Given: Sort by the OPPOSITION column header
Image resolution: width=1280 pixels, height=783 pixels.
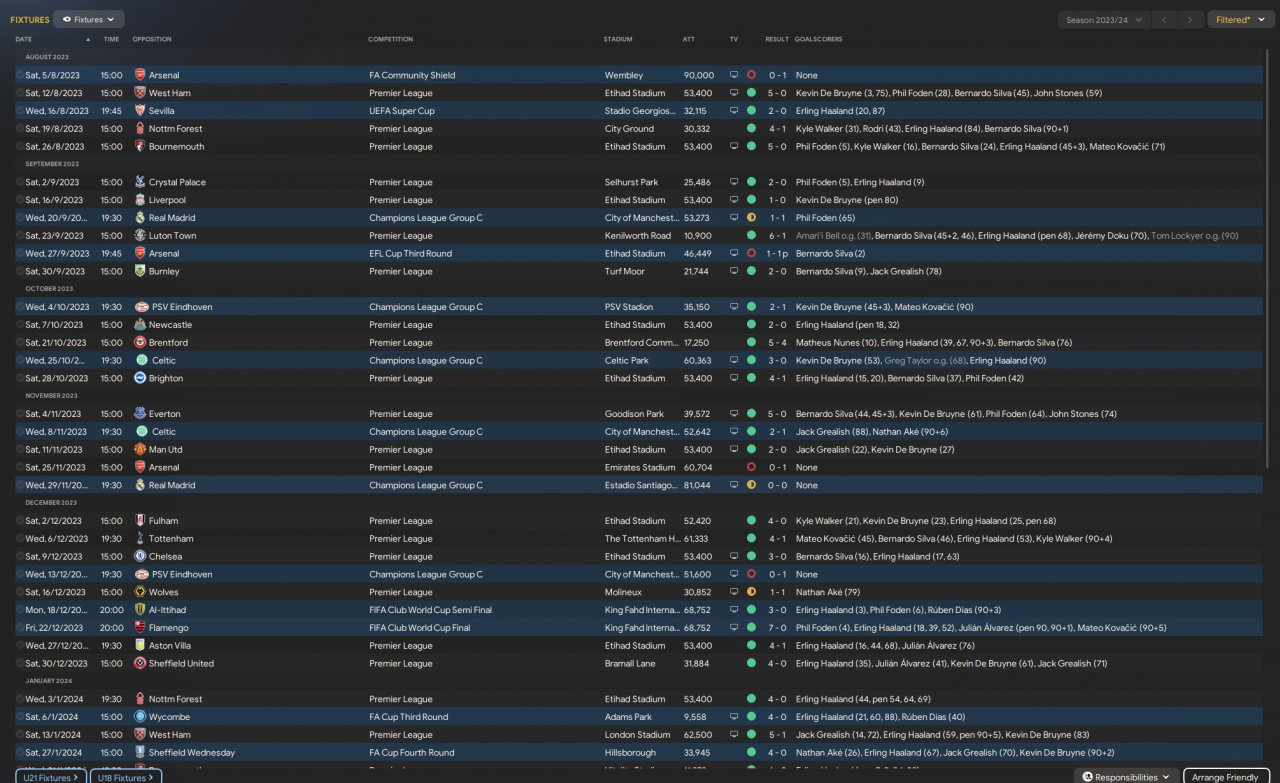Looking at the screenshot, I should [152, 39].
